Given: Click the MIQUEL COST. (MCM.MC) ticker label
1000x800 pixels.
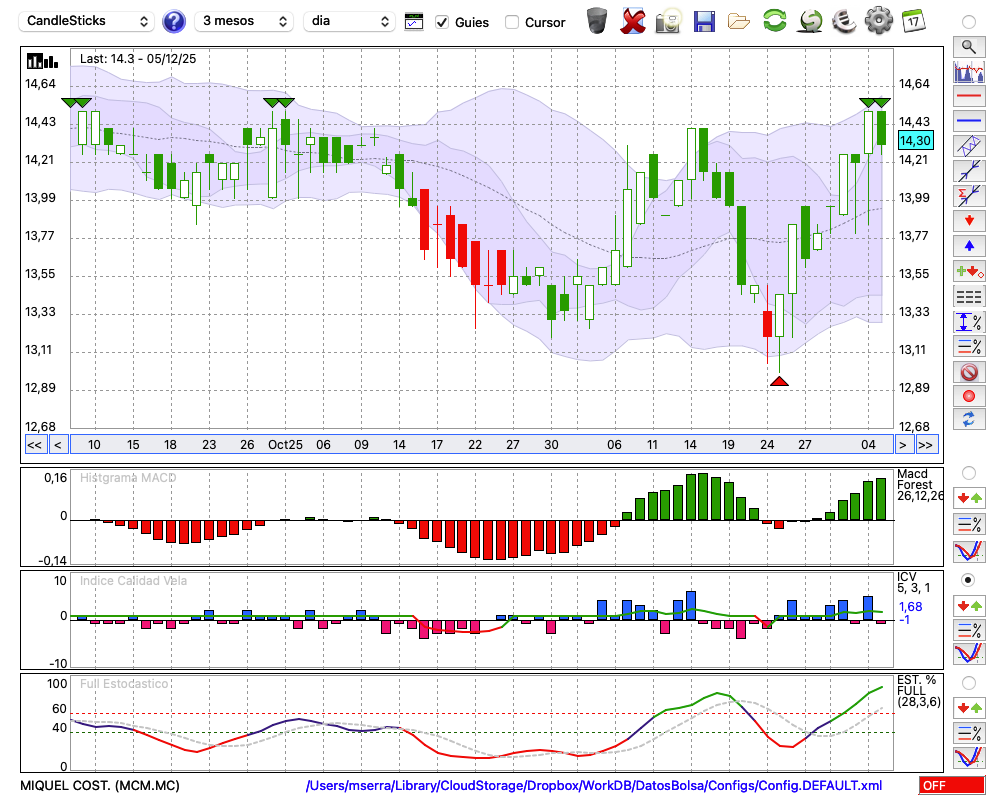Looking at the screenshot, I should coord(100,785).
